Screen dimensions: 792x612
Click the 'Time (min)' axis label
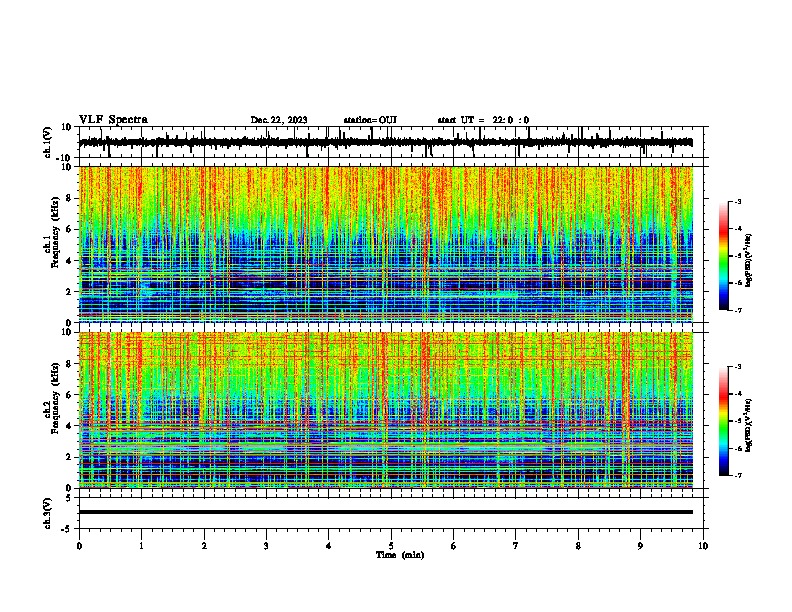400,555
